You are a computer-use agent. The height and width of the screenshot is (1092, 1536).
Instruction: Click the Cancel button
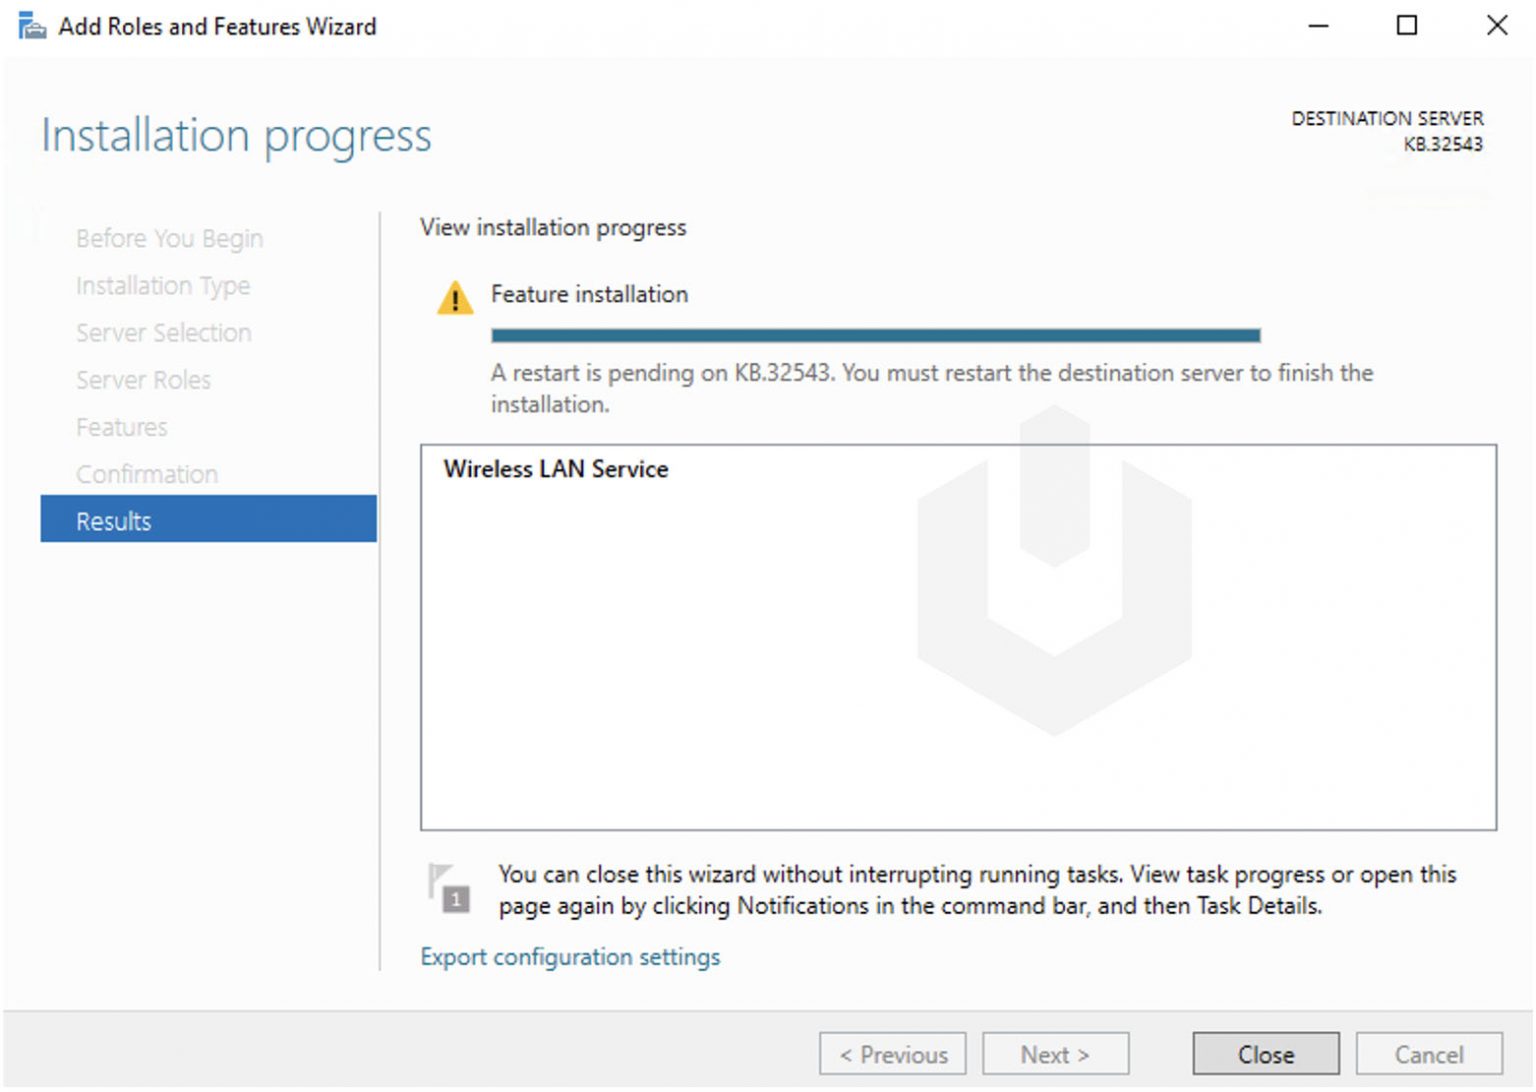click(x=1428, y=1054)
